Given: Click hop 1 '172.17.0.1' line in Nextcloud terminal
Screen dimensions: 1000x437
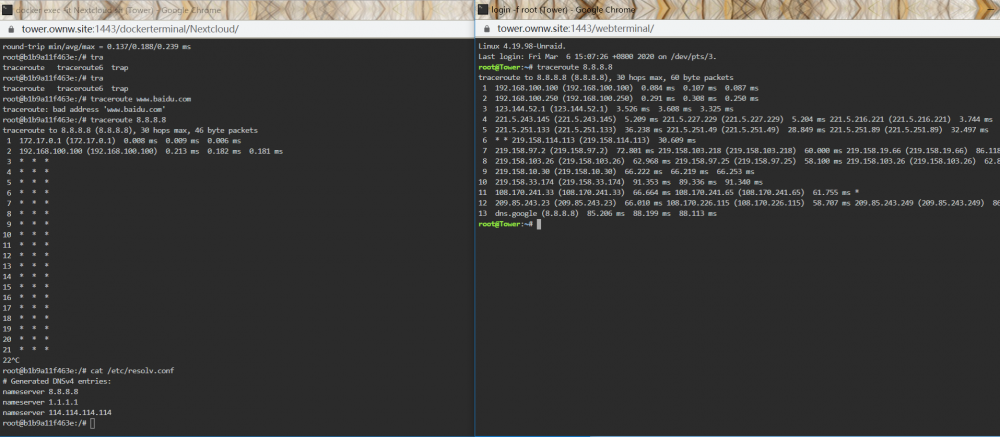Looking at the screenshot, I should (x=122, y=140).
